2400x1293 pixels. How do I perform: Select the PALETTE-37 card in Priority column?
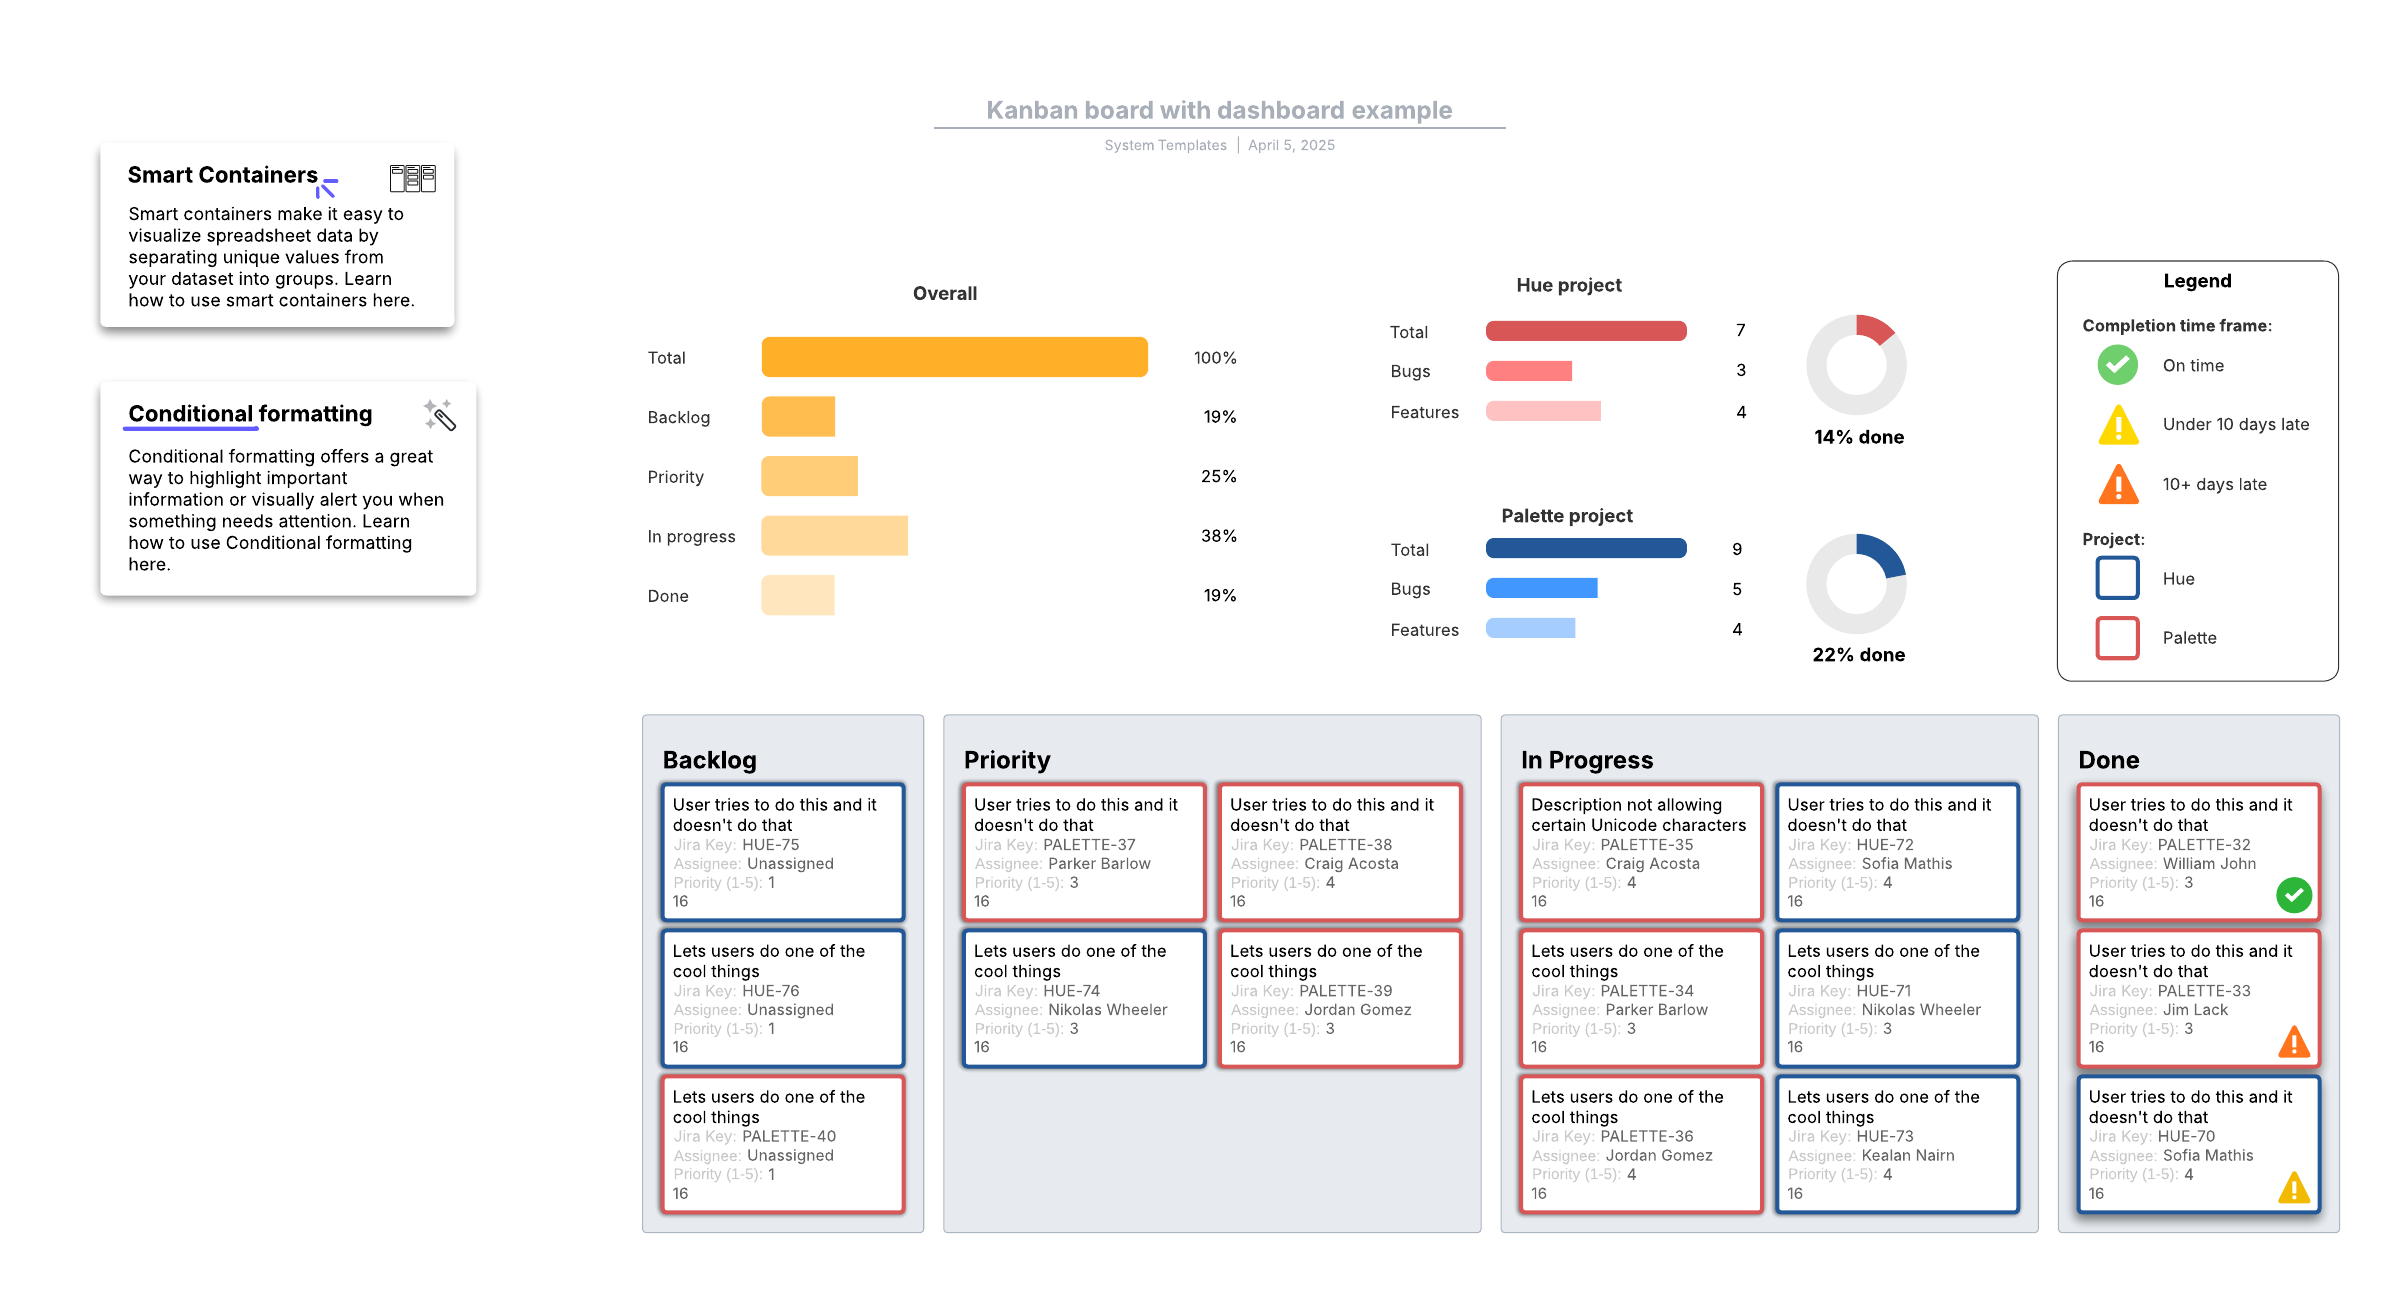pos(1083,851)
